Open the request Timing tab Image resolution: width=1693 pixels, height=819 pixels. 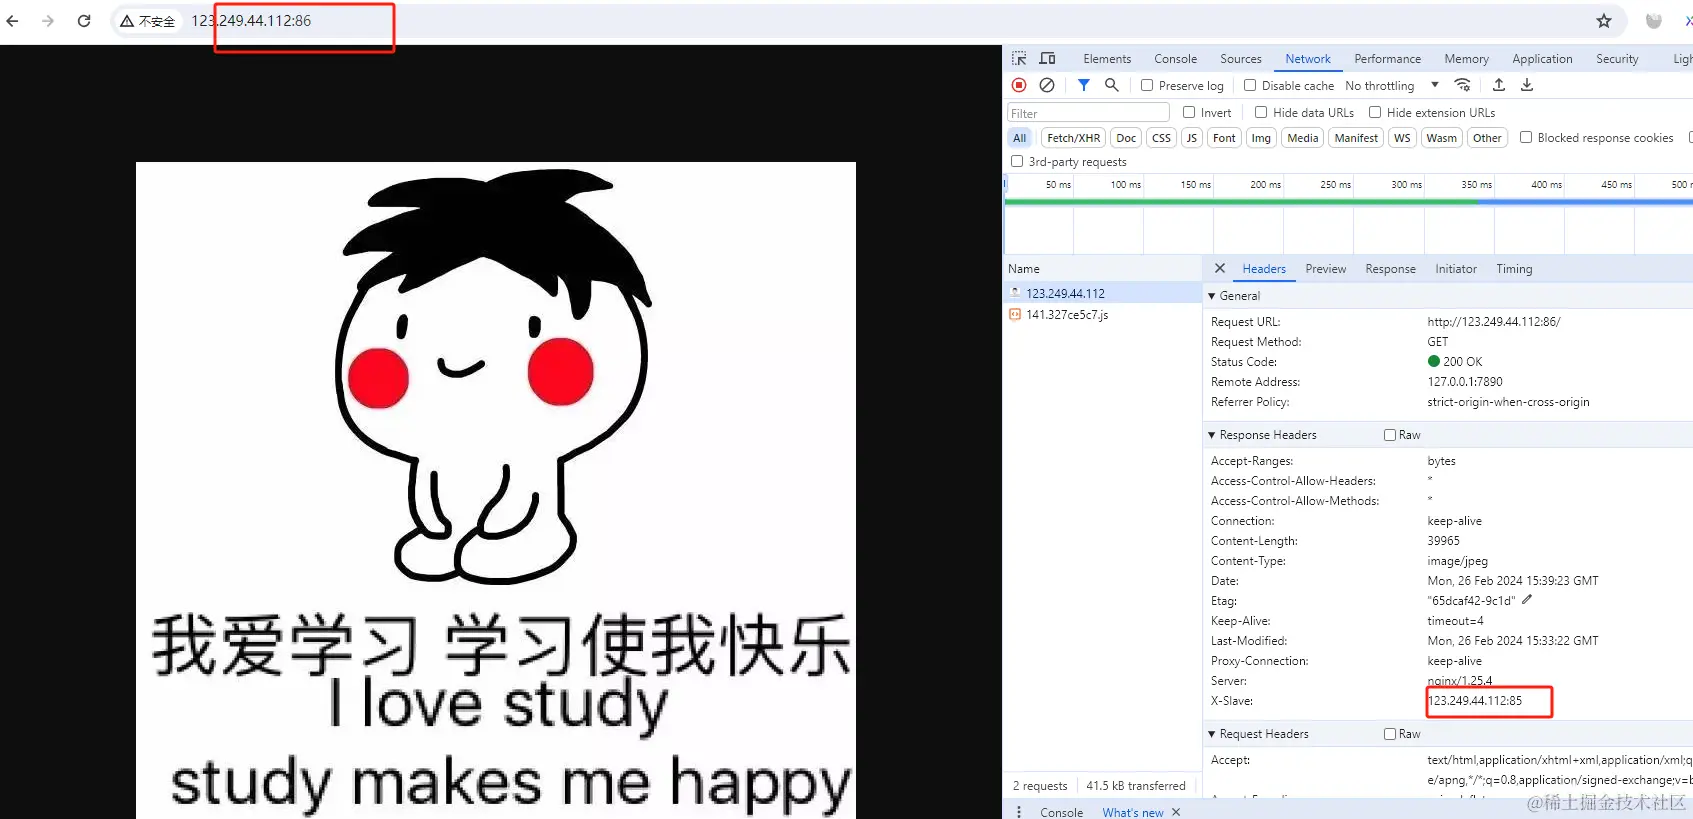[1514, 269]
